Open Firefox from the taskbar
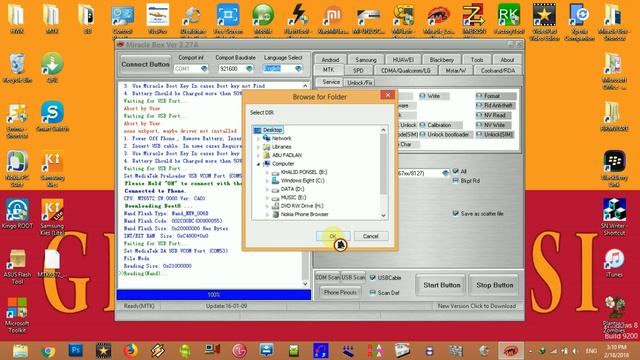Image resolution: width=640 pixels, height=360 pixels. [131, 350]
